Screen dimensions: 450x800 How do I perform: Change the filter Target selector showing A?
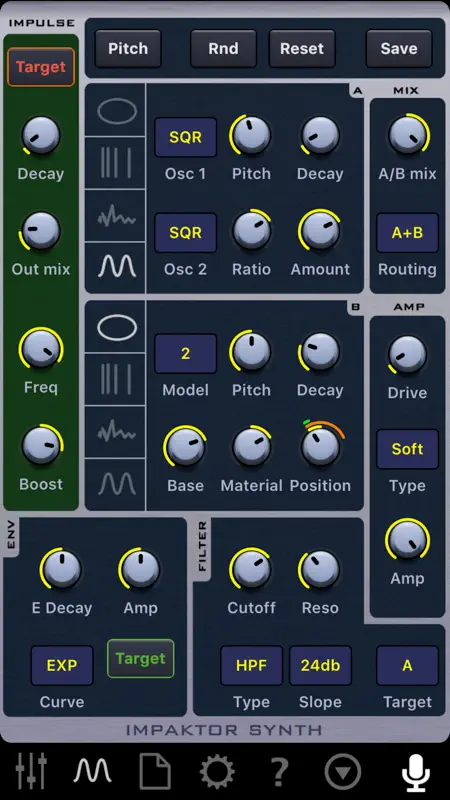coord(407,665)
